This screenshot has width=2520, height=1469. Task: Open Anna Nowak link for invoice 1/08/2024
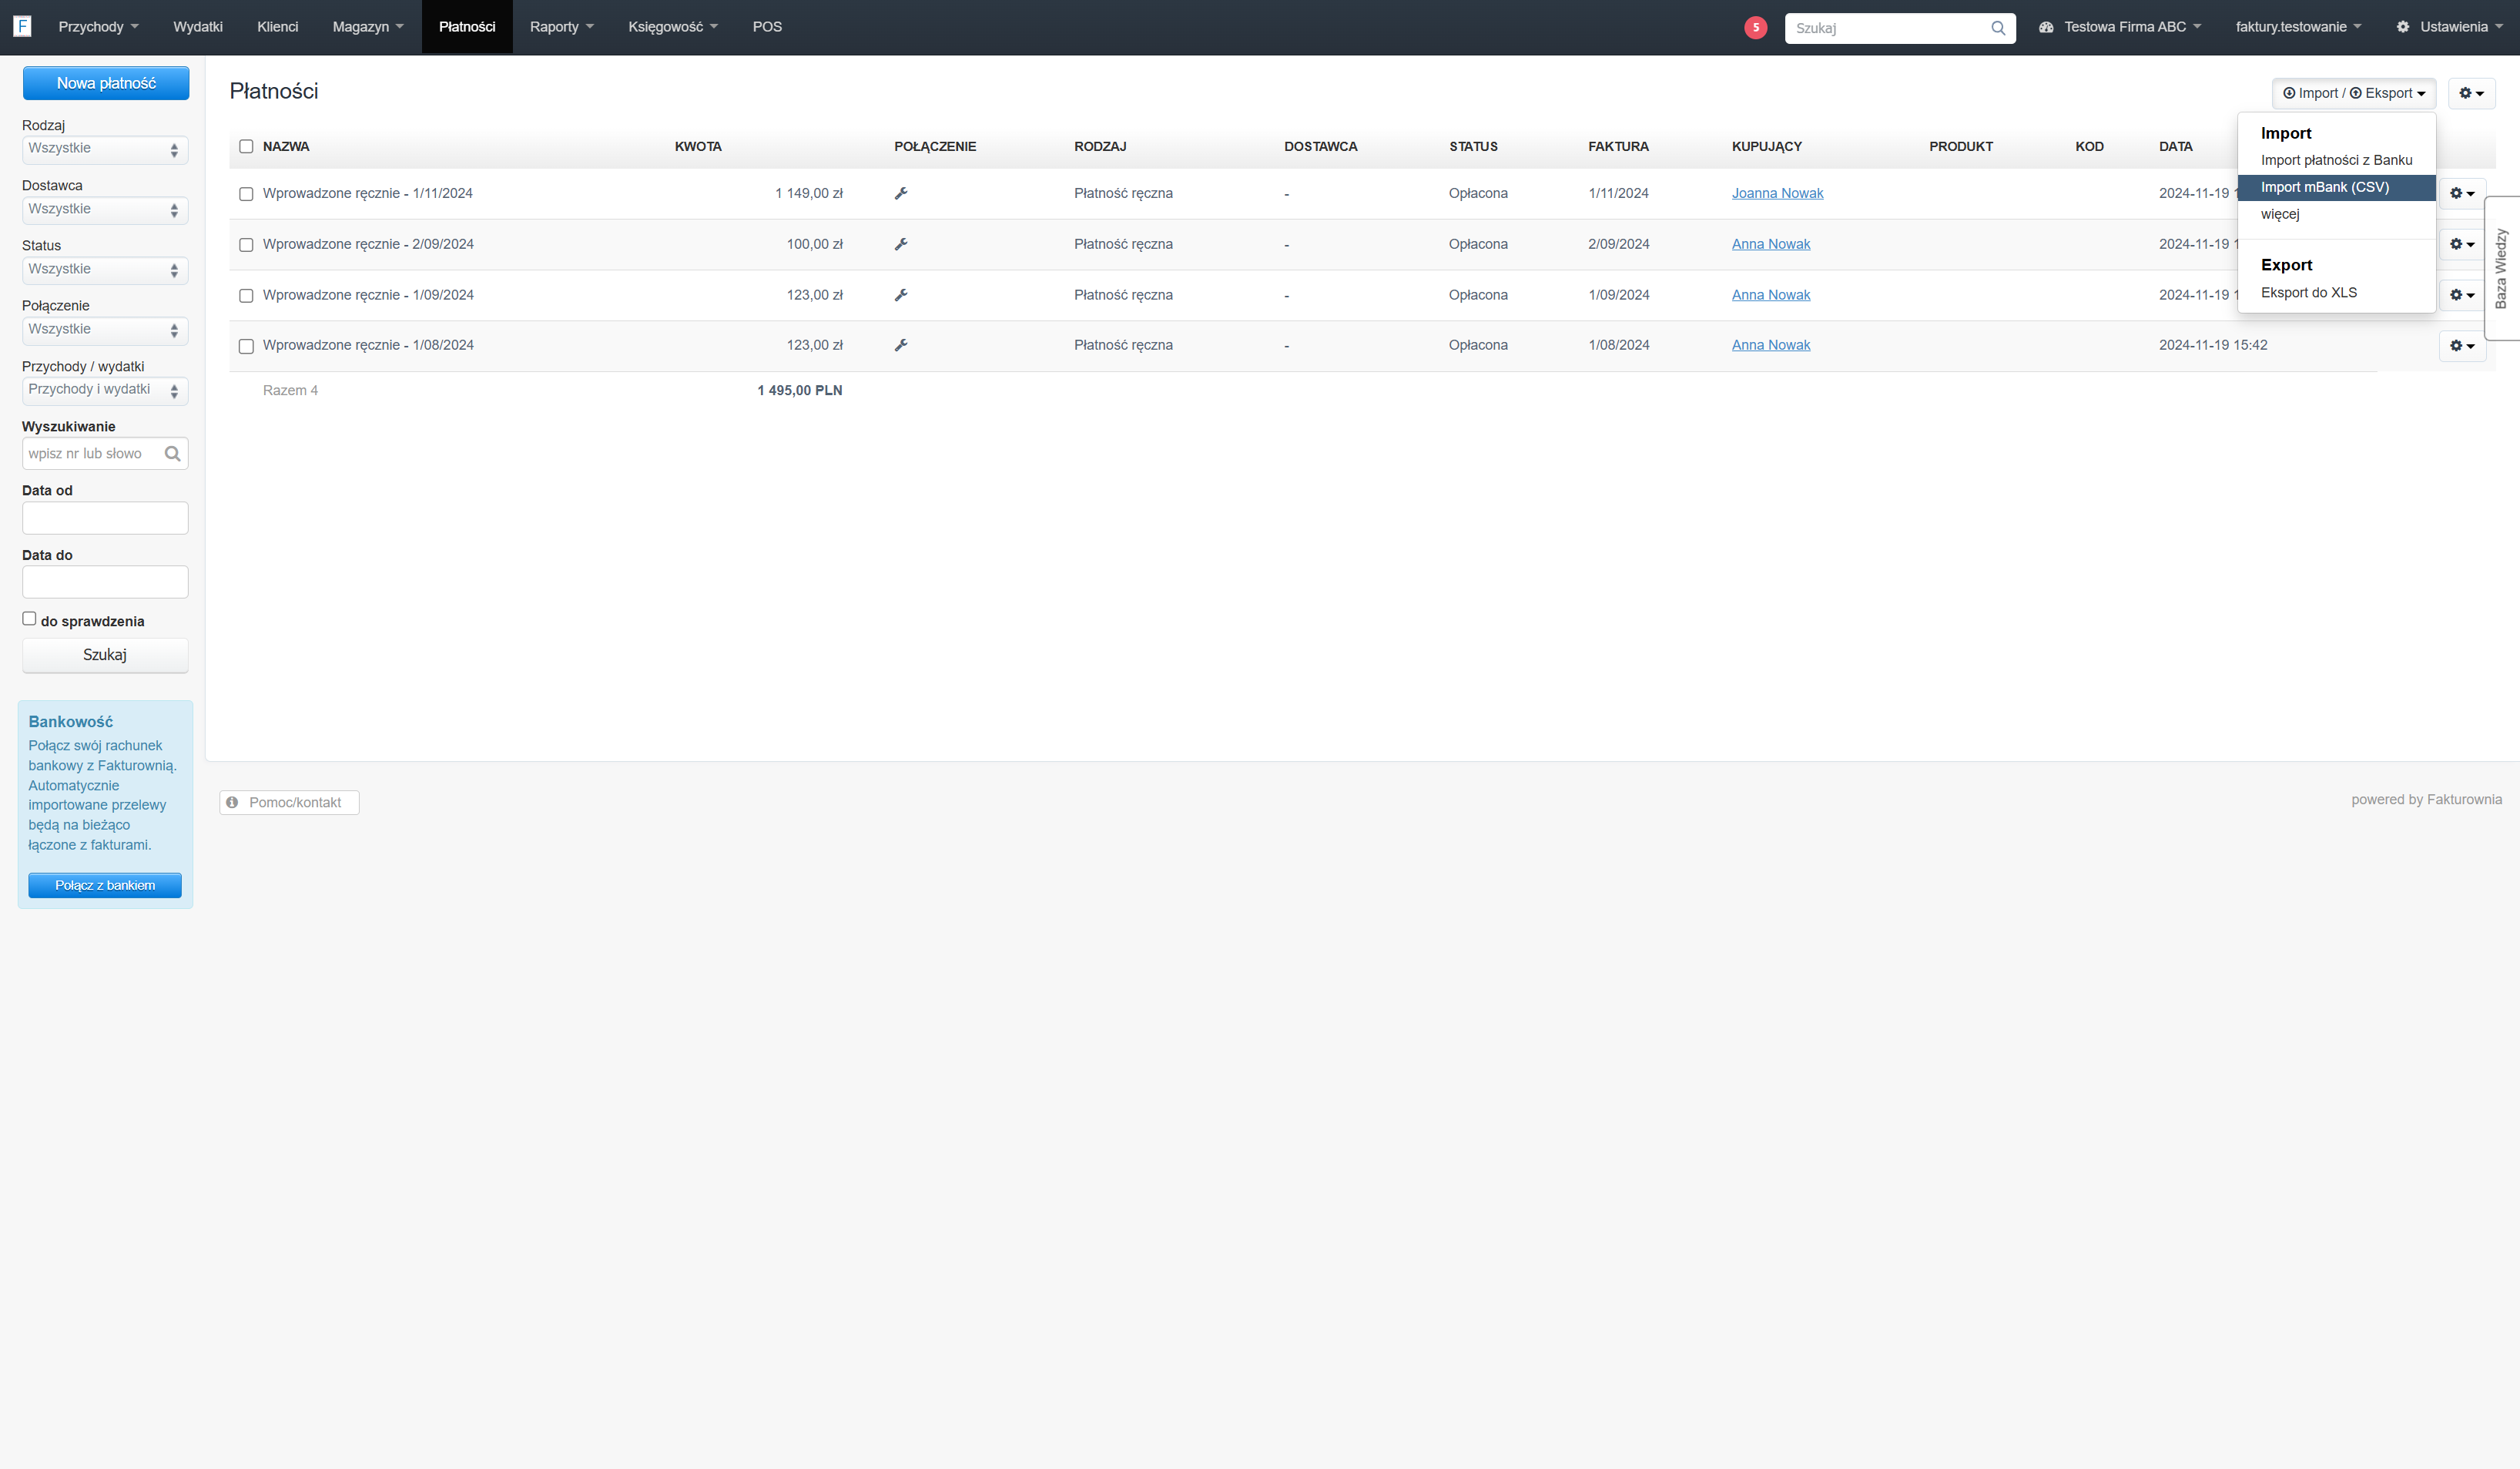click(1771, 345)
